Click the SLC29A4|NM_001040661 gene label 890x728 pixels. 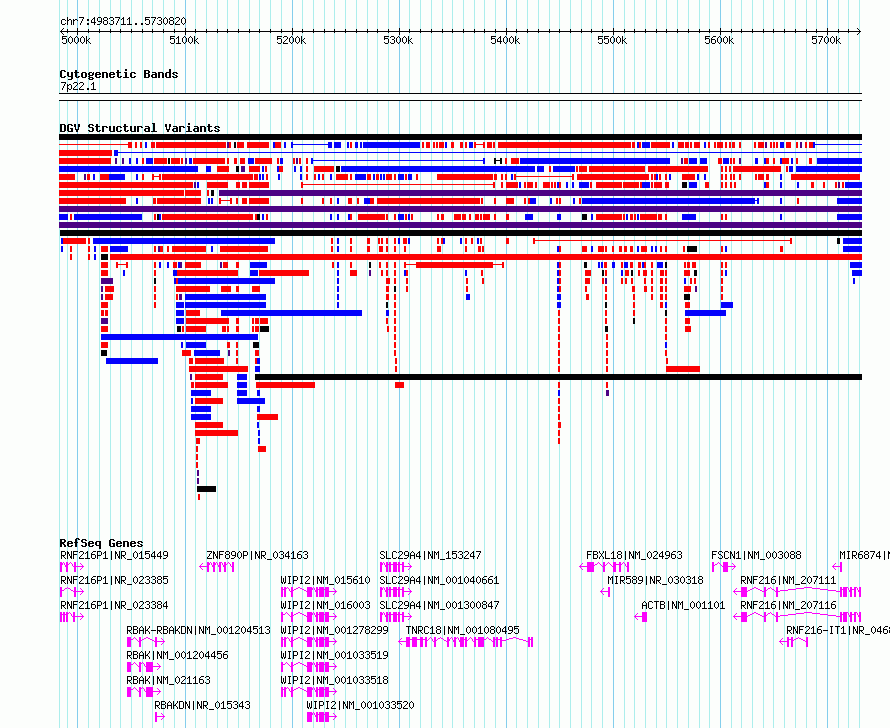click(x=439, y=580)
